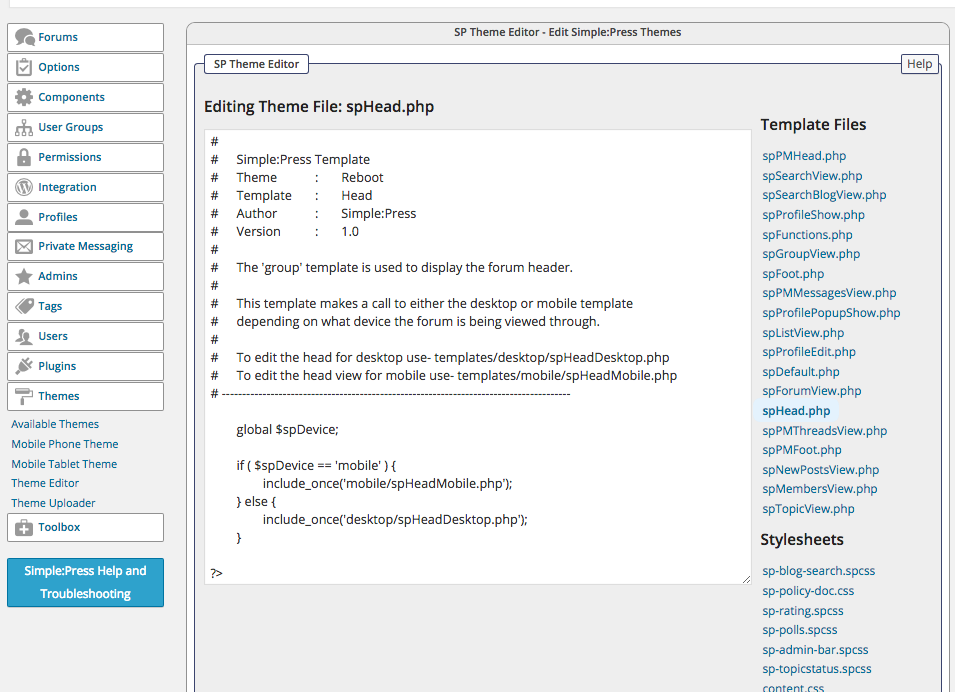Open spPMFoot.php template file

802,450
